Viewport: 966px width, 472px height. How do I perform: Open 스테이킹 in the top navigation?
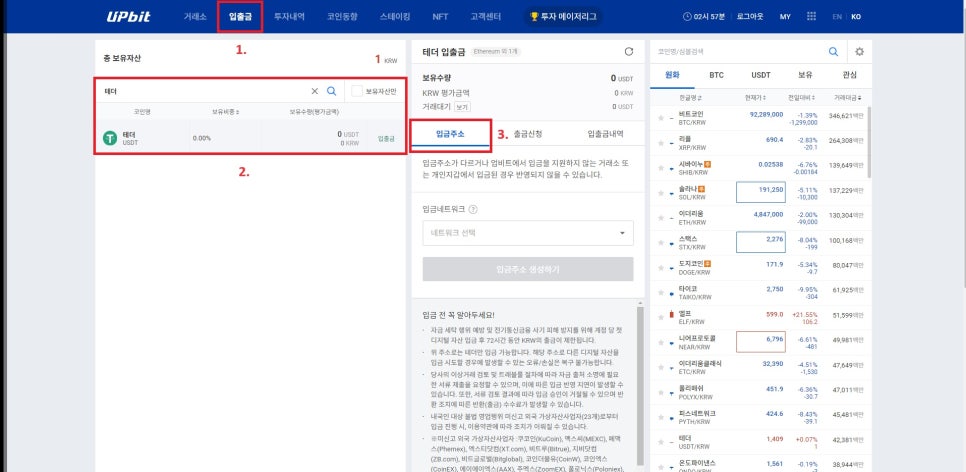[395, 17]
